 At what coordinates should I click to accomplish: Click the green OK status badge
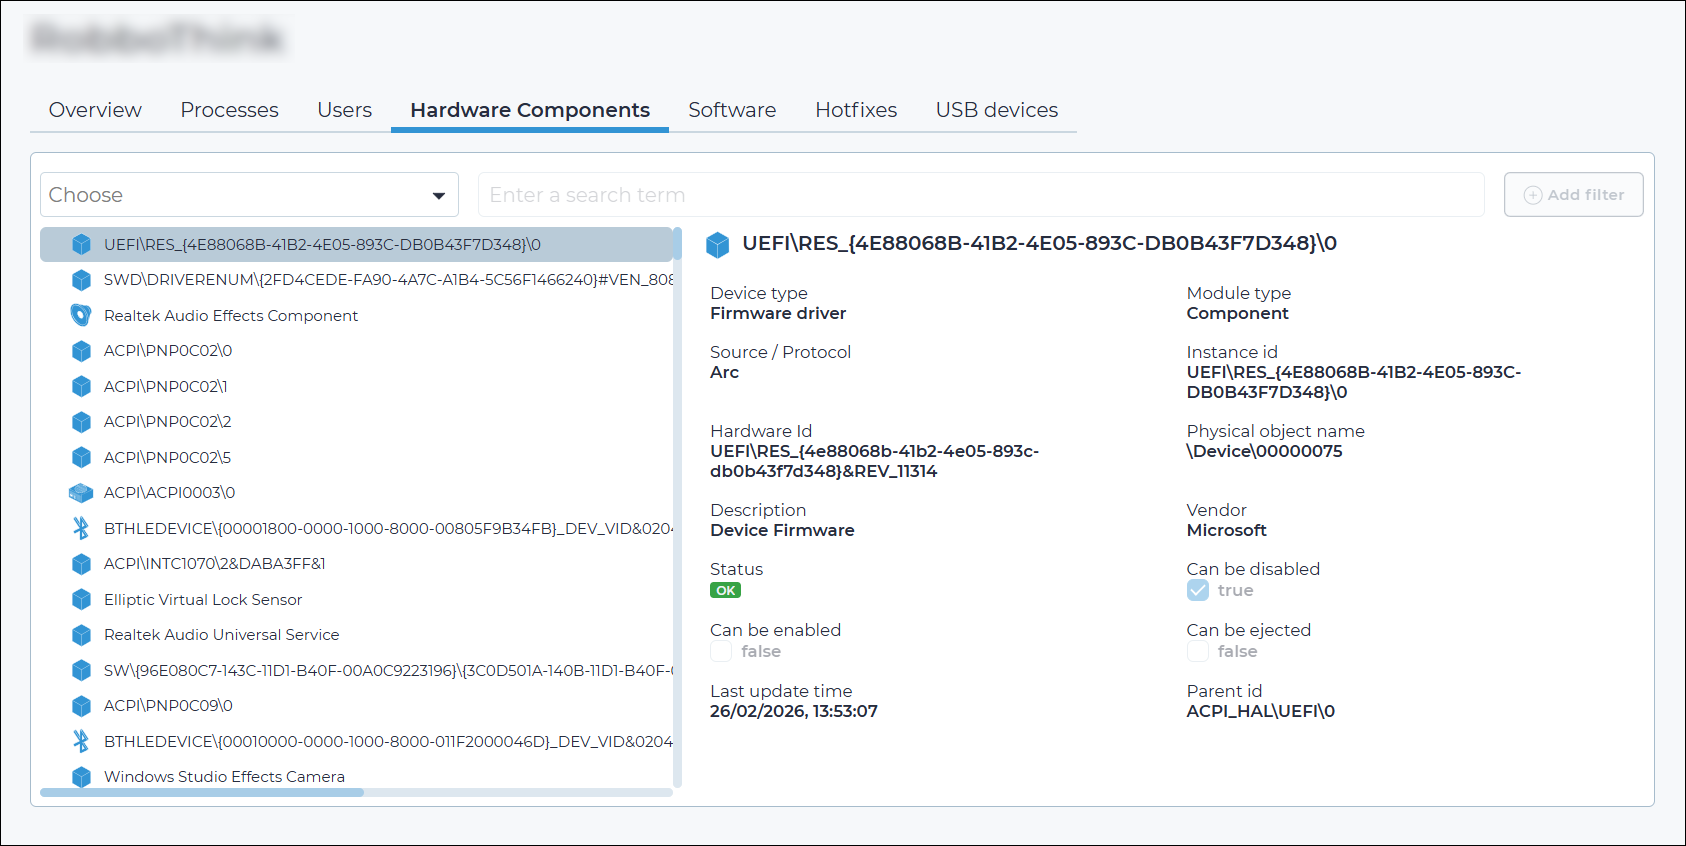(725, 590)
